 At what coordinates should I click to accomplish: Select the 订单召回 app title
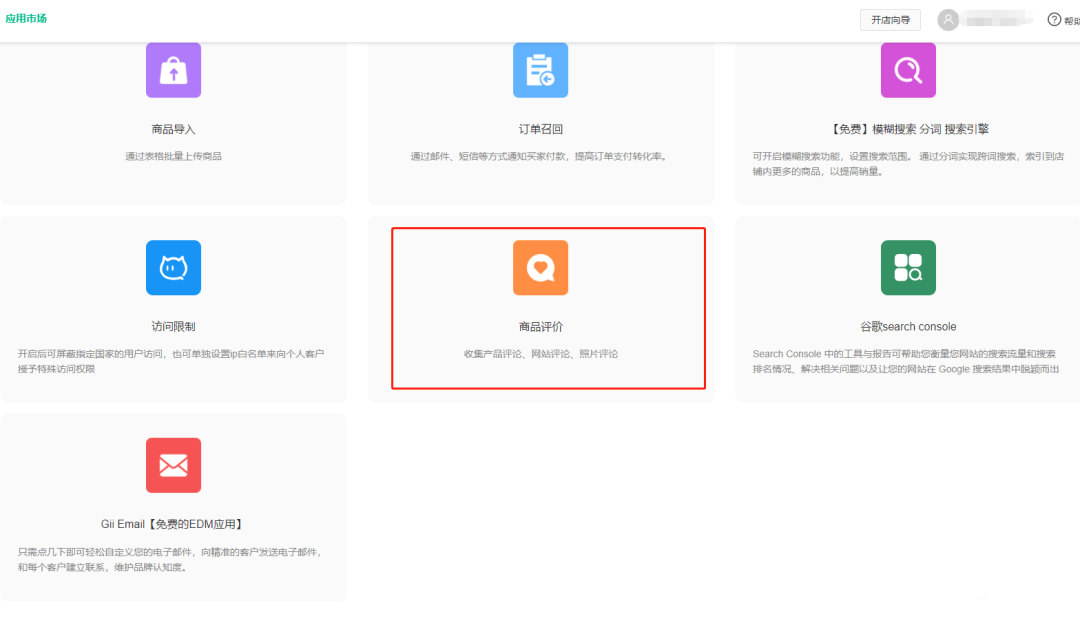point(540,129)
